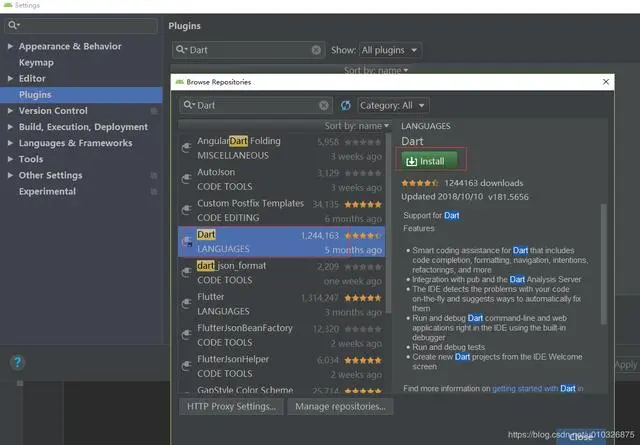Clear the Dart search in Browse Repositories
This screenshot has width=640, height=445.
pyautogui.click(x=324, y=106)
